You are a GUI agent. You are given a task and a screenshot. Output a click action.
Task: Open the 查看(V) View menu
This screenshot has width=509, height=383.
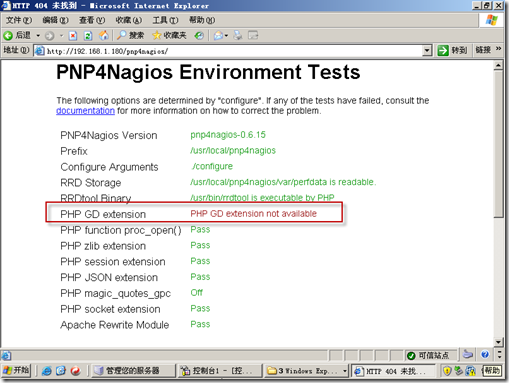pyautogui.click(x=92, y=20)
